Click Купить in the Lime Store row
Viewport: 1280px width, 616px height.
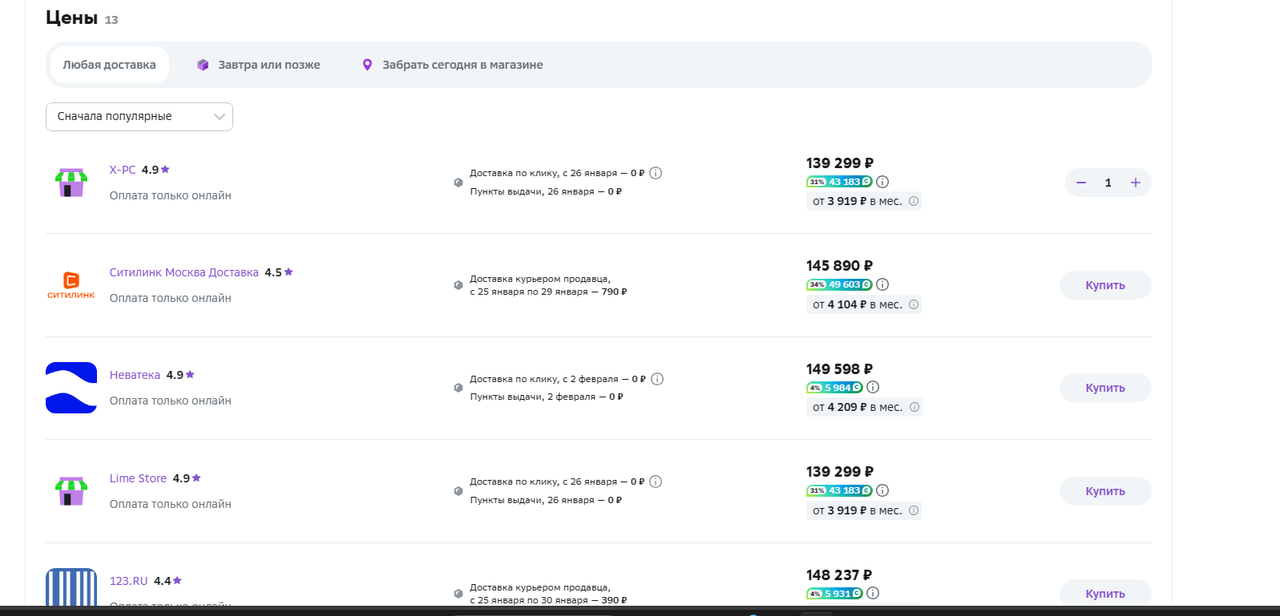[x=1105, y=491]
